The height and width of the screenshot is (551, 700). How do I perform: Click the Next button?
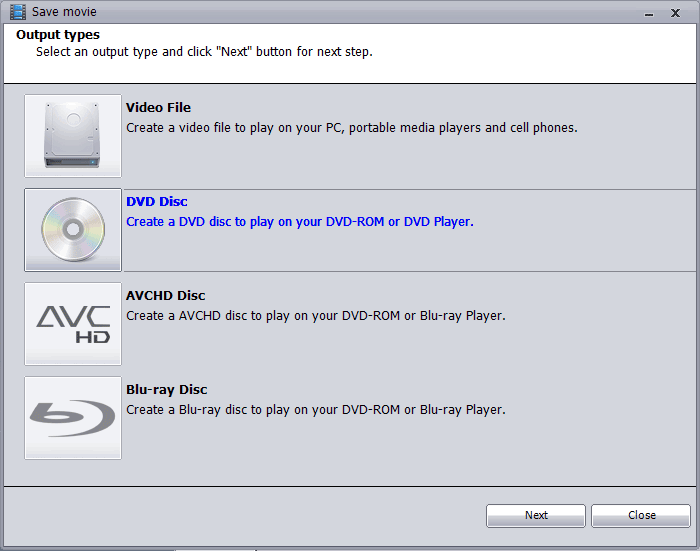tap(536, 516)
